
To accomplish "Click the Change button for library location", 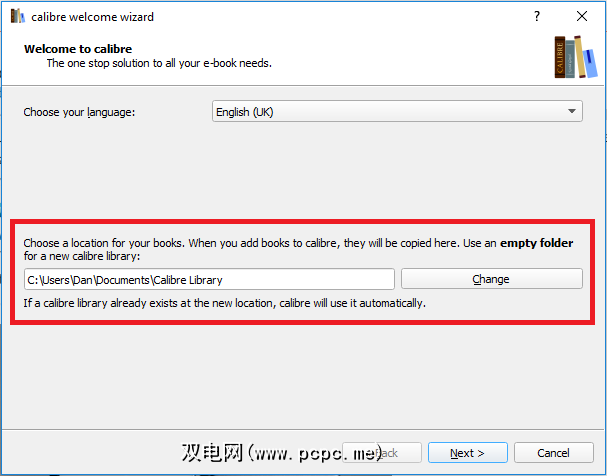I will click(492, 279).
